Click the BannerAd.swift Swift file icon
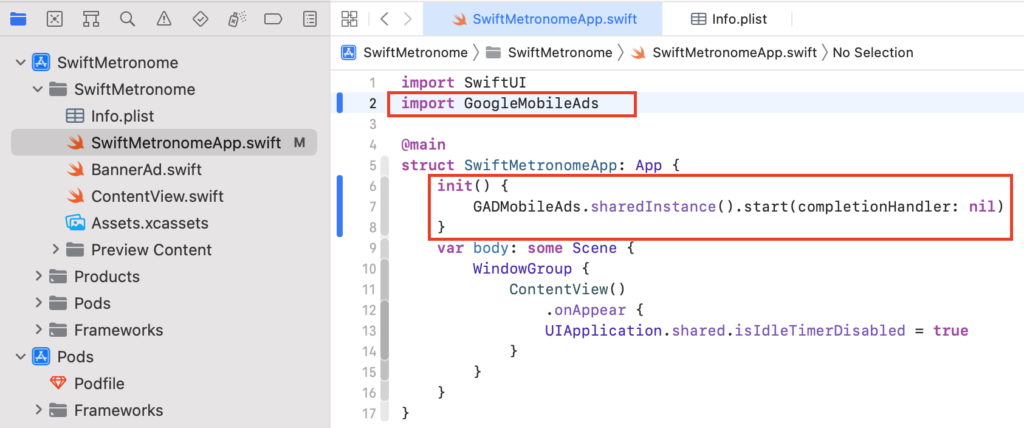 click(76, 170)
